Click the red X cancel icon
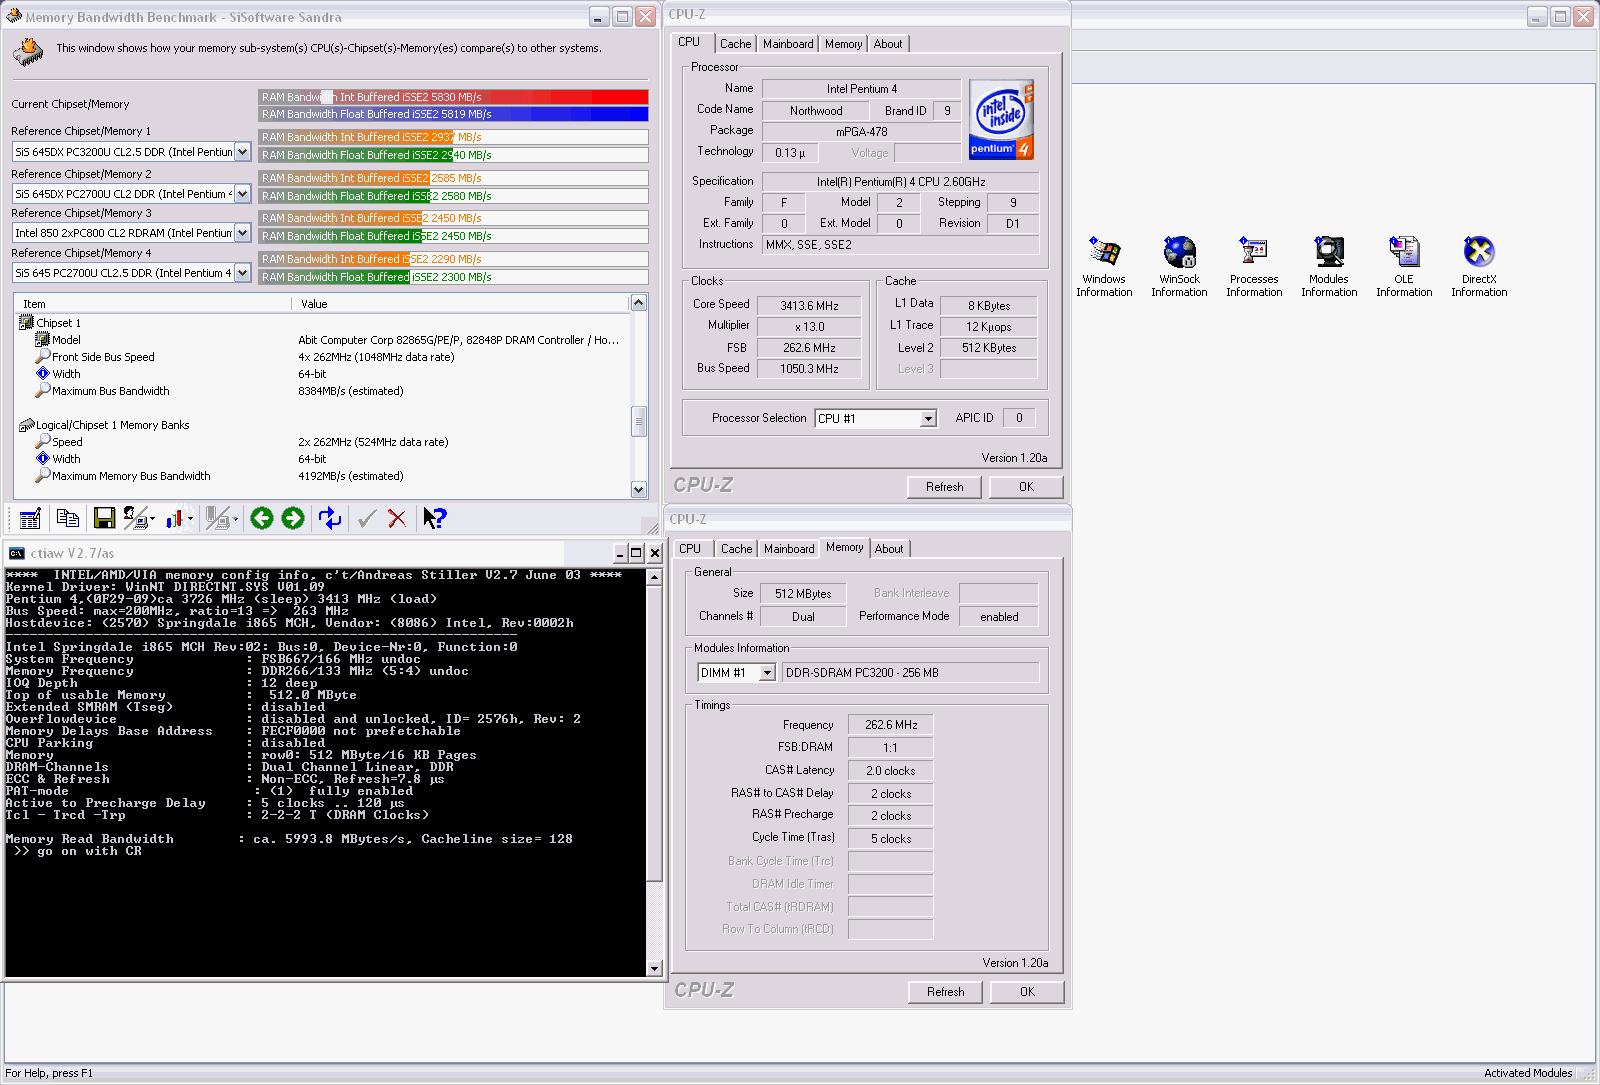Image resolution: width=1600 pixels, height=1085 pixels. (397, 518)
